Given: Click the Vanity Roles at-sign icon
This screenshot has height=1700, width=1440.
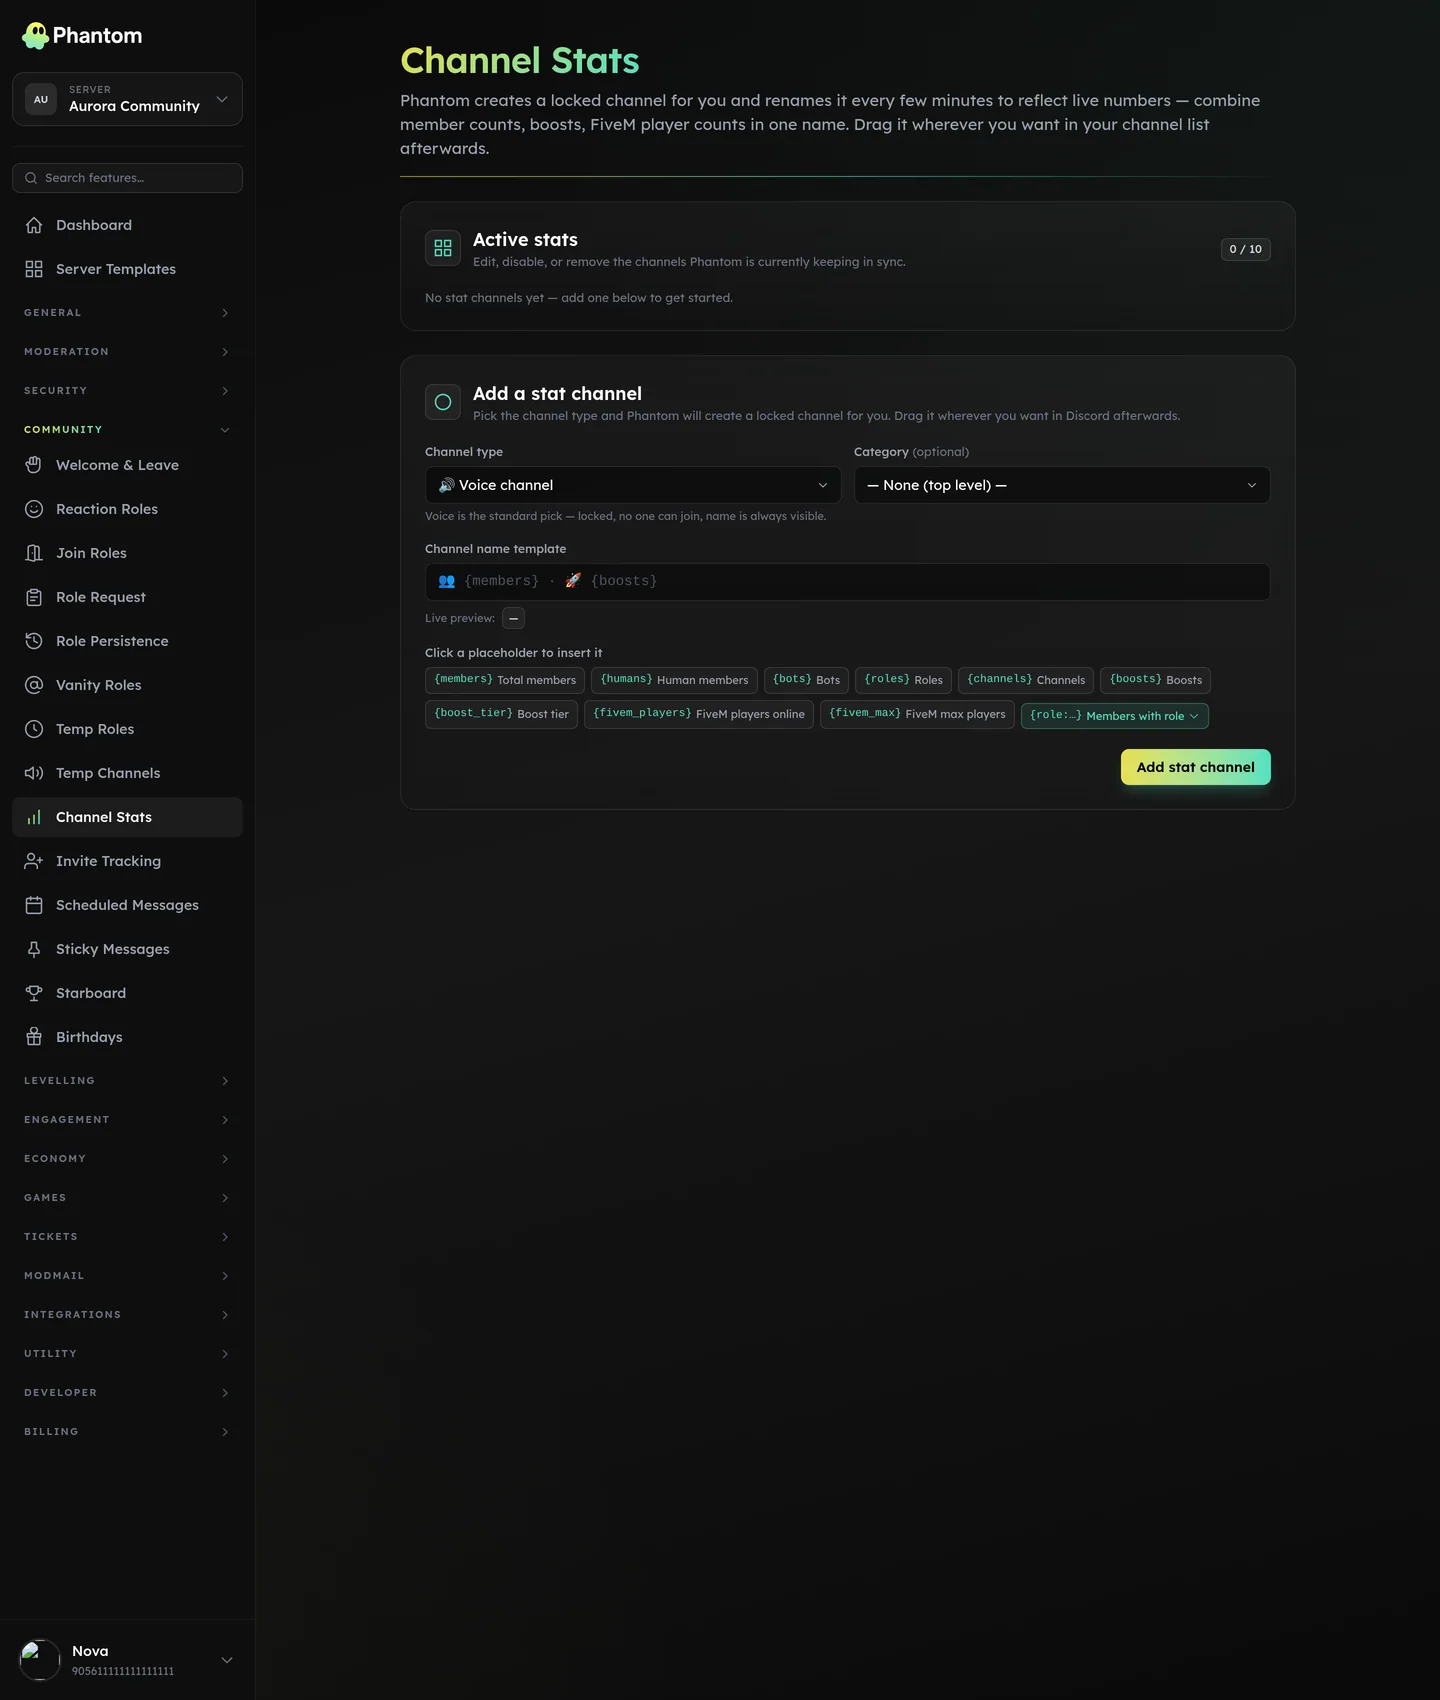Looking at the screenshot, I should tap(34, 685).
